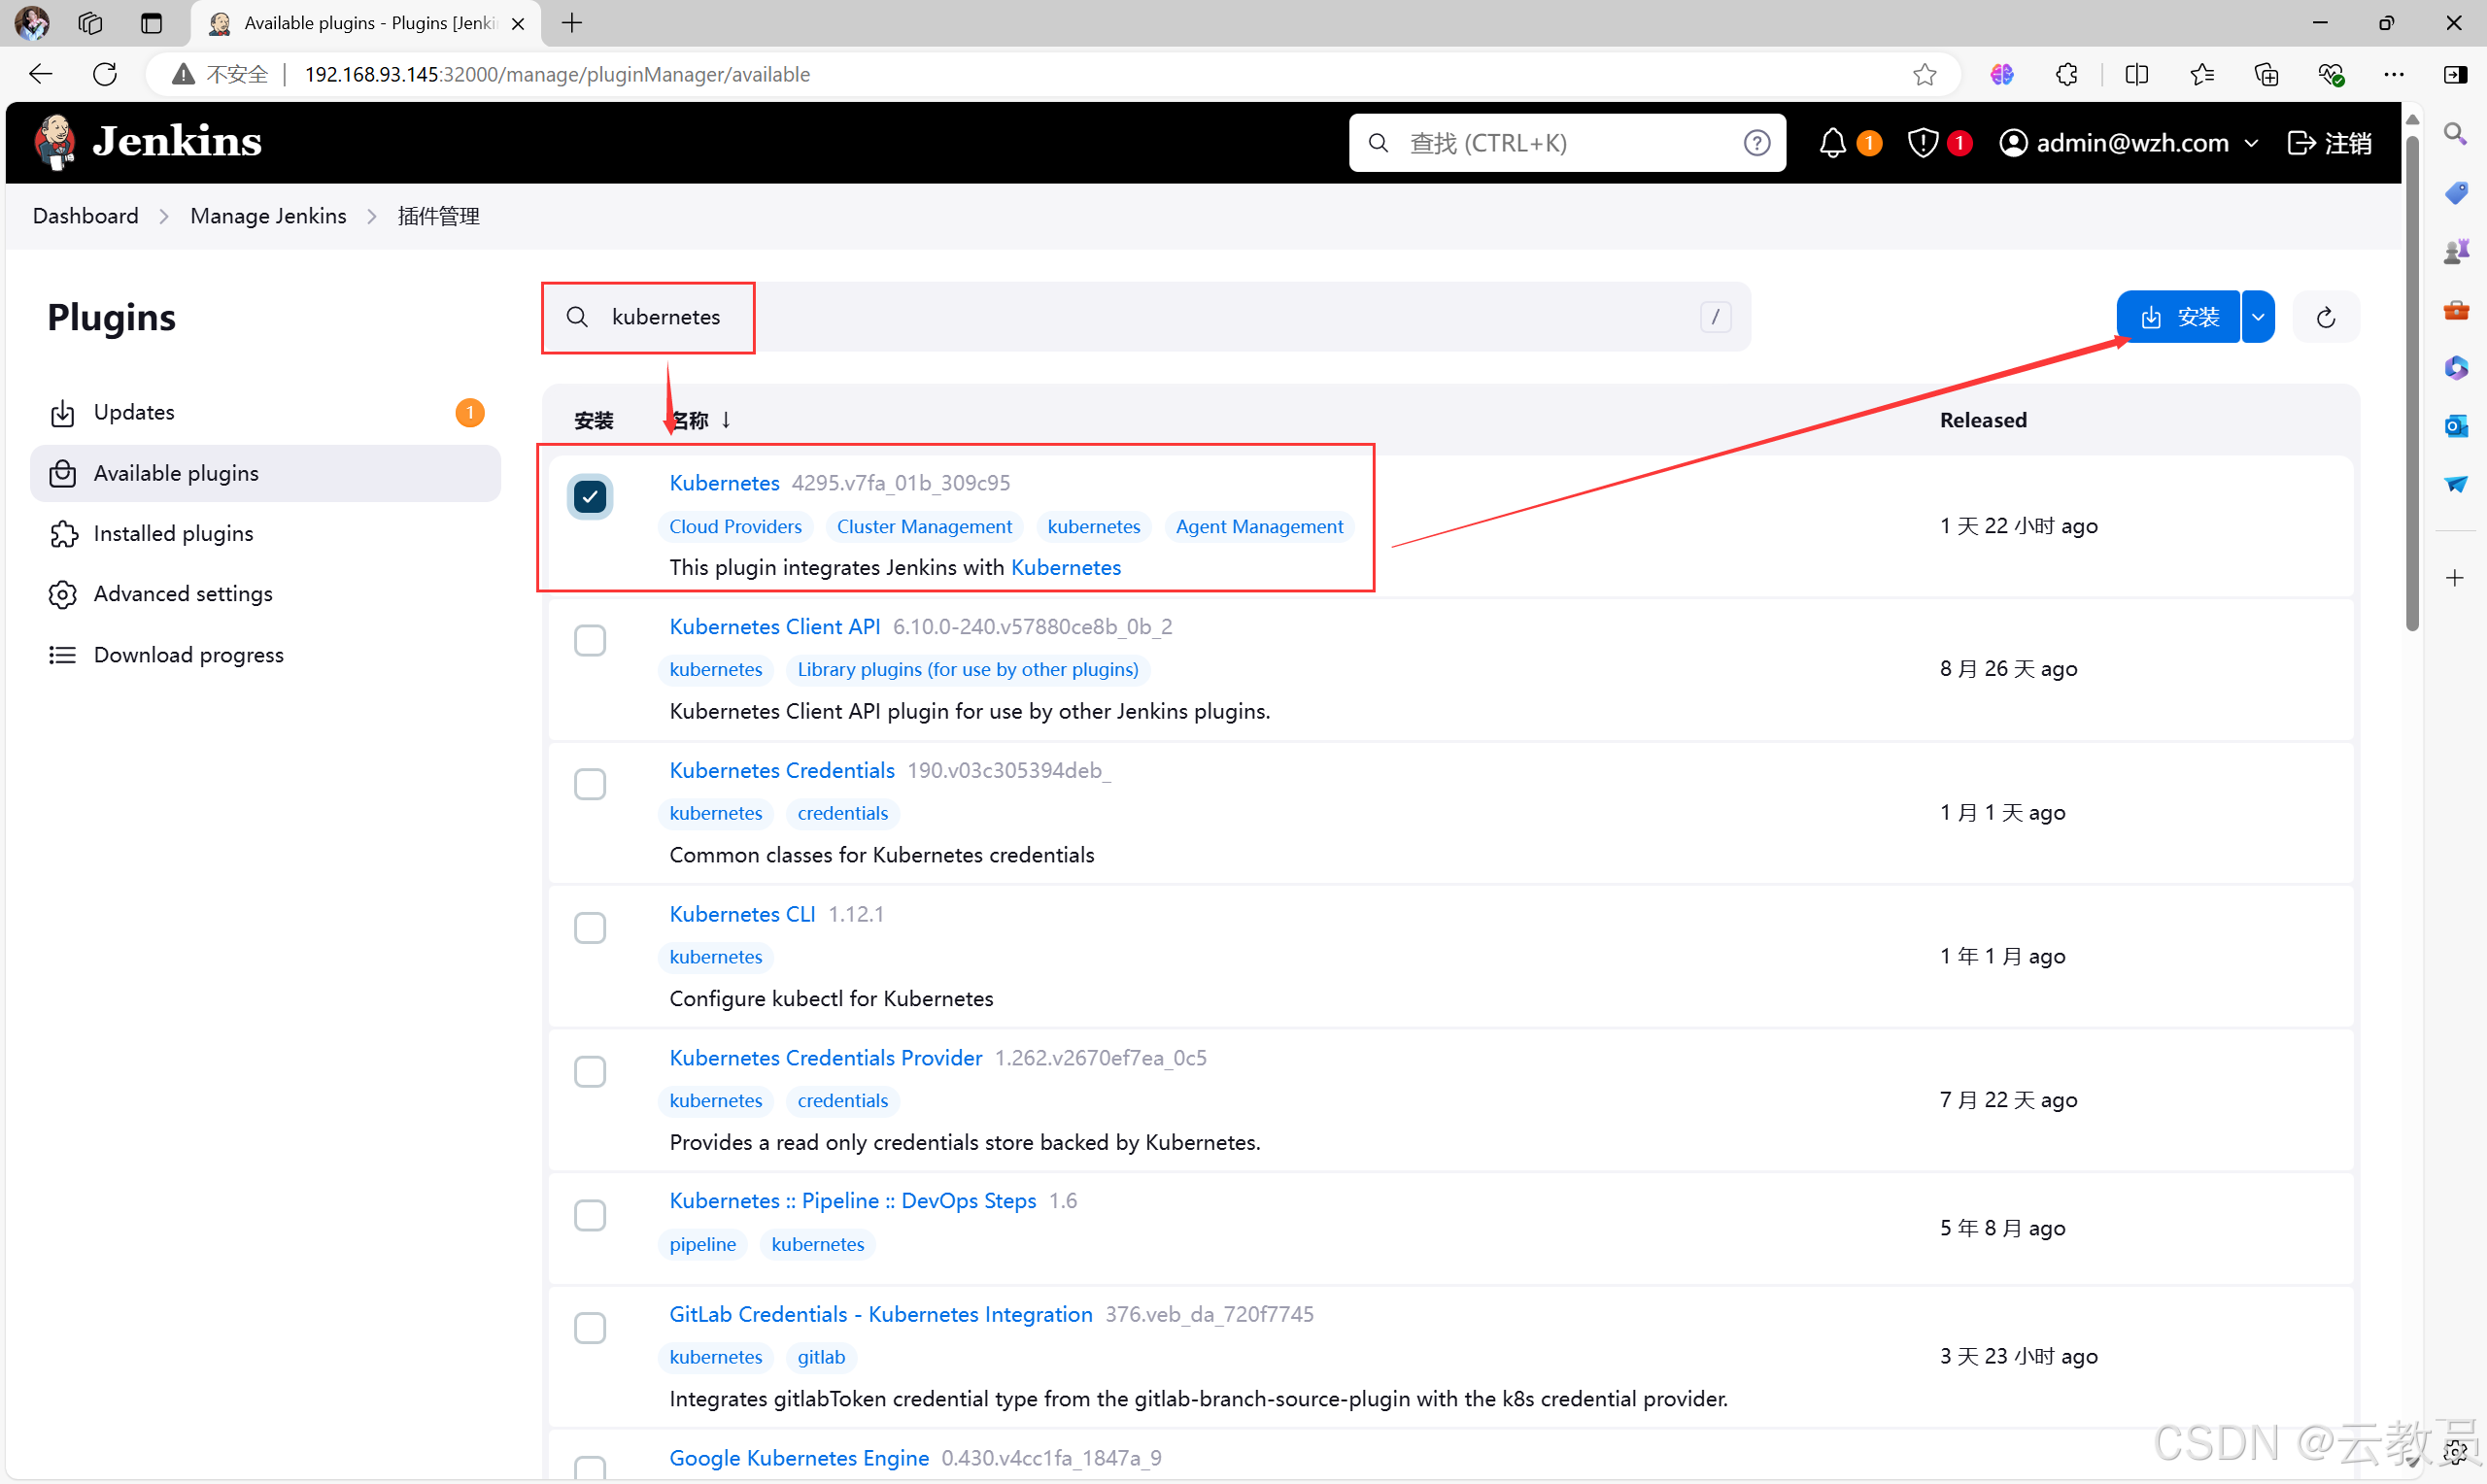Click the Agent Management tag
This screenshot has height=1484, width=2487.
click(1259, 527)
